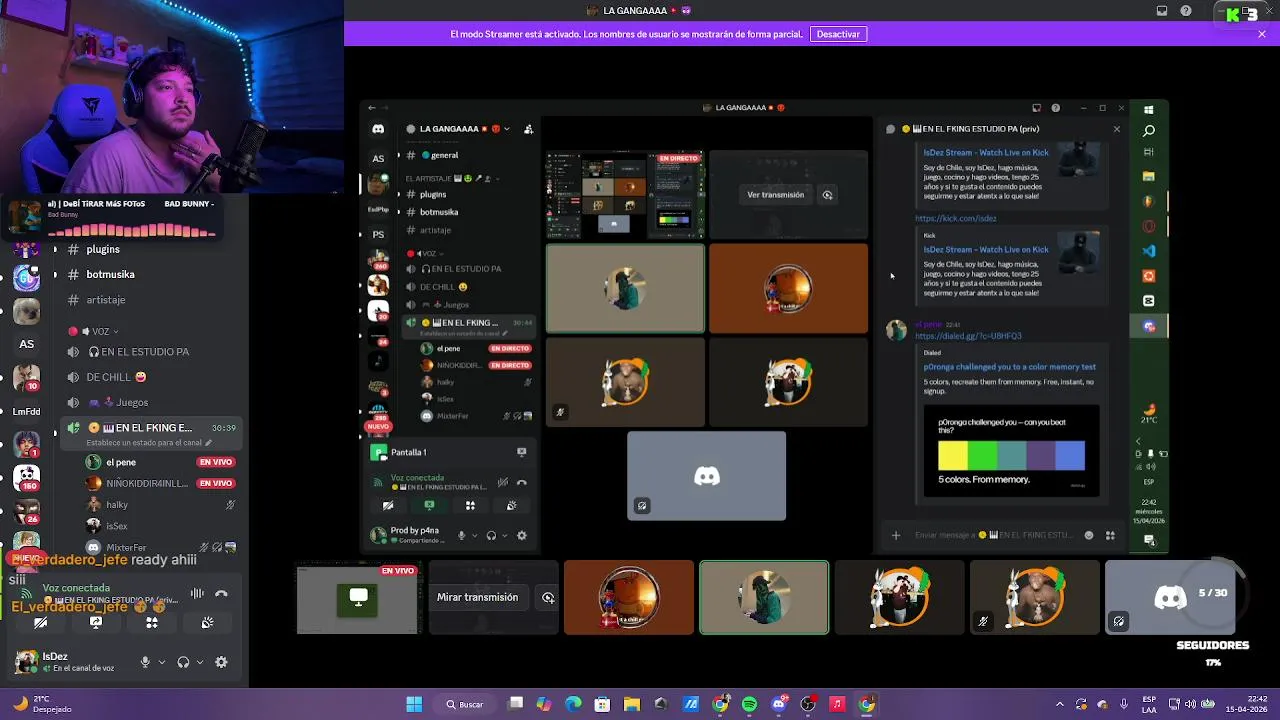Screen dimensions: 1280x720
Task: Open settings gear beside Prod by p4na
Action: tap(521, 536)
